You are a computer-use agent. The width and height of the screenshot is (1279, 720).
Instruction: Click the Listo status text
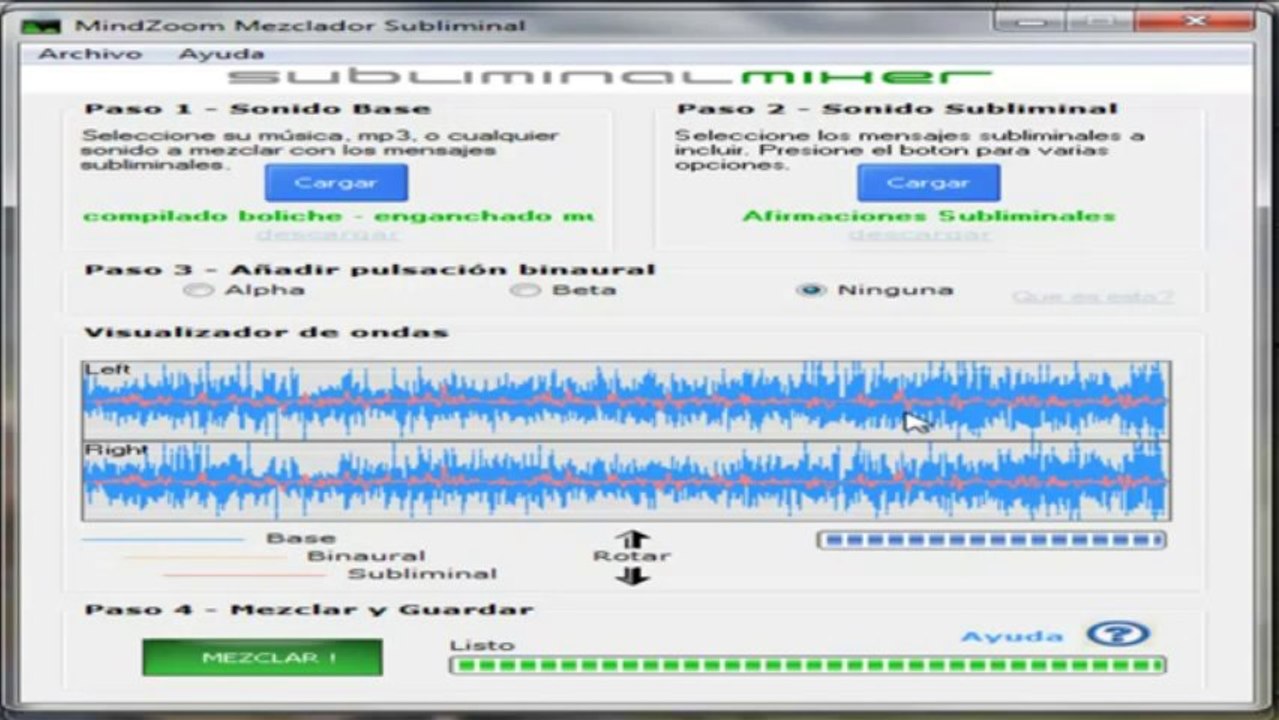(x=482, y=645)
